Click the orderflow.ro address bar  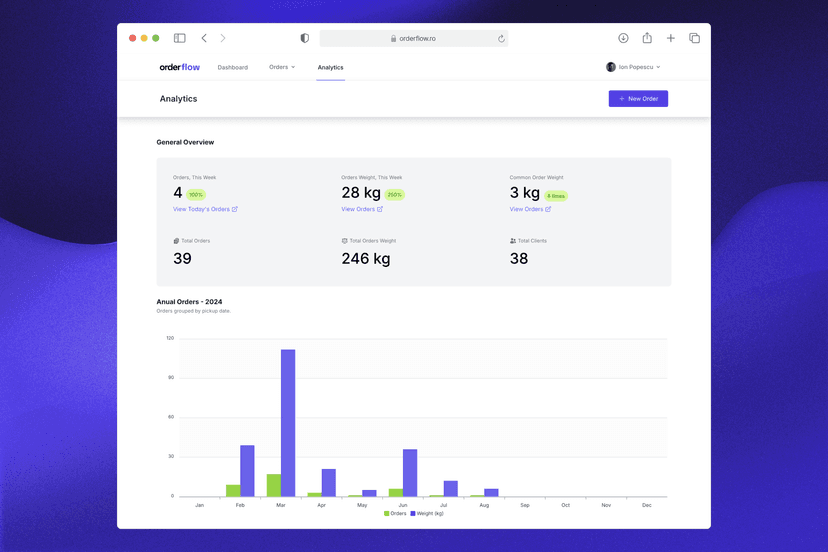[x=413, y=39]
